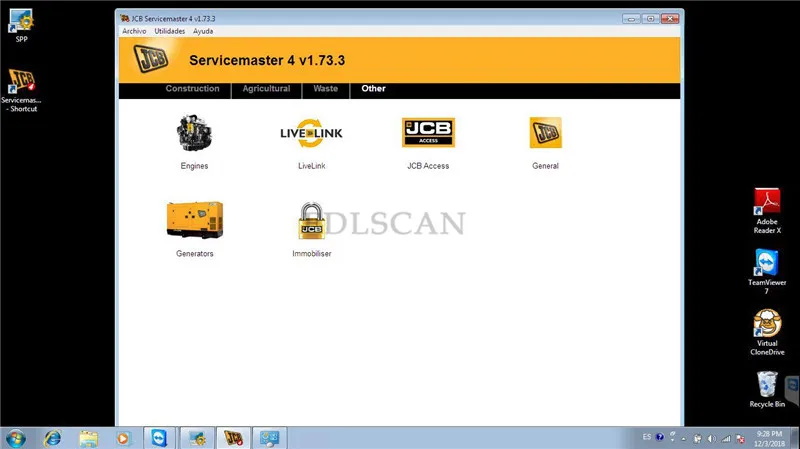
Task: Click the volume speaker tray icon
Action: click(x=712, y=439)
